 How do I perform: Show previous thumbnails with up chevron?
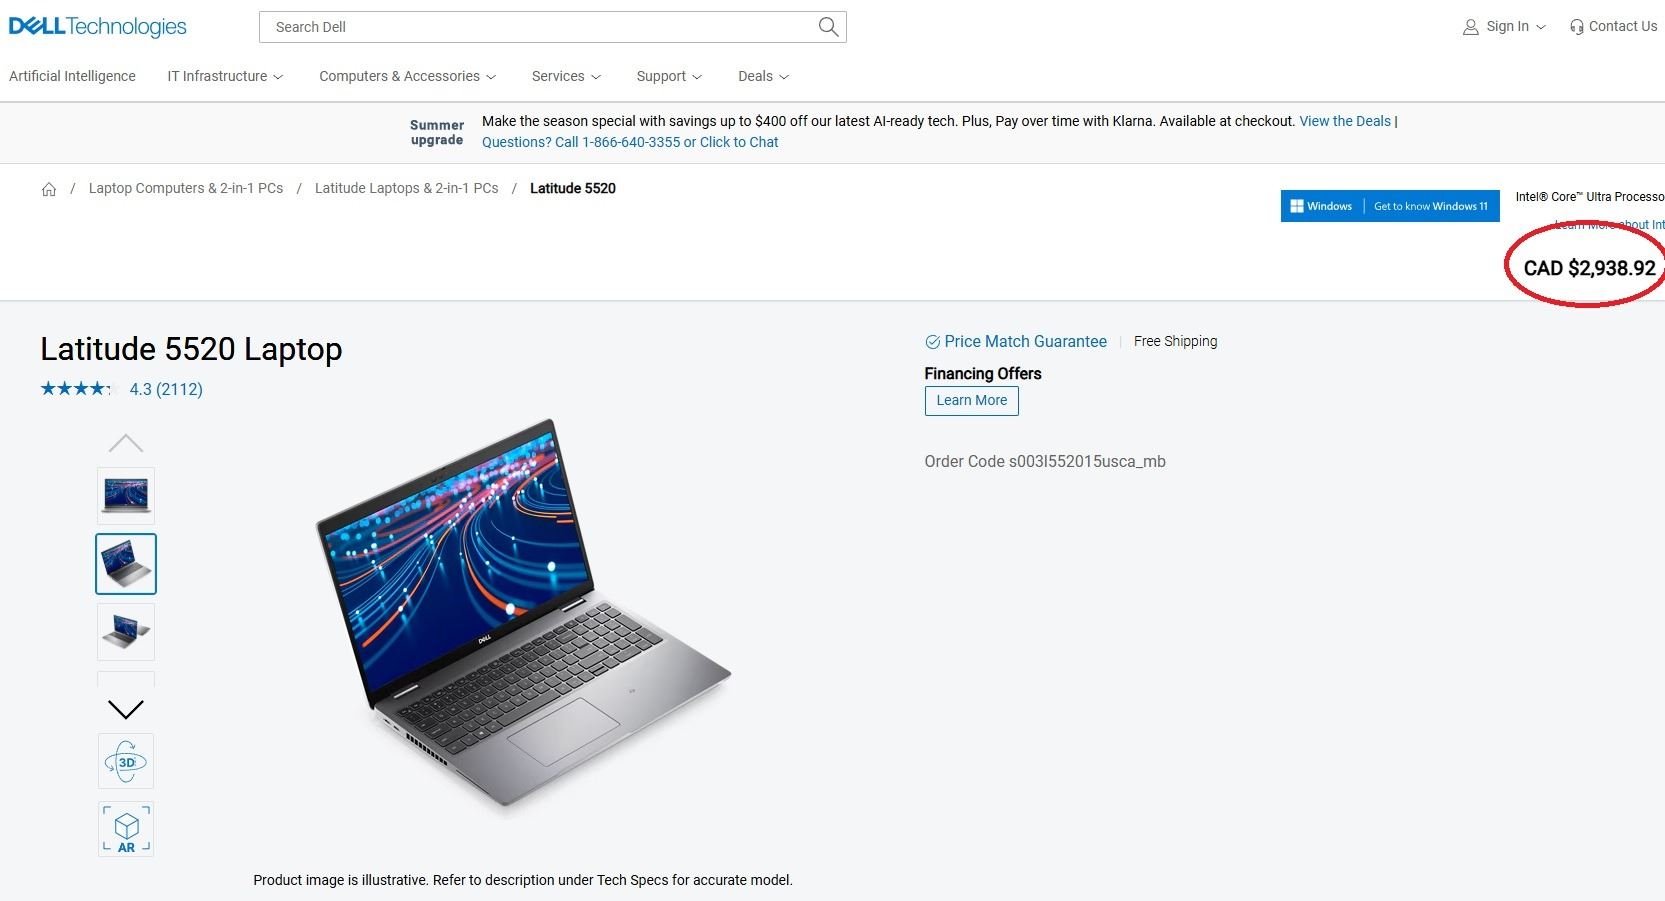click(126, 443)
